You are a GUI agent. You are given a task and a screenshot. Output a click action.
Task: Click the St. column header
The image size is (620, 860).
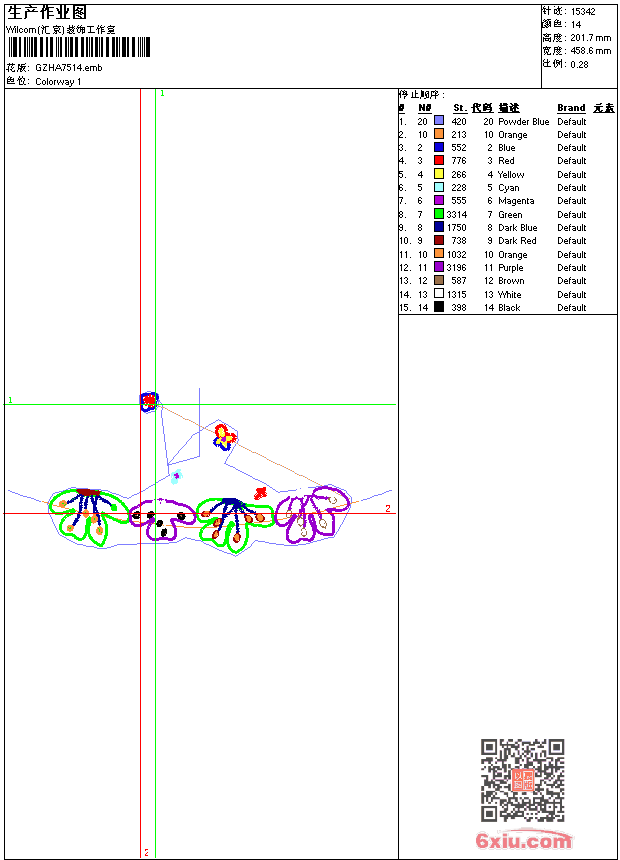459,108
